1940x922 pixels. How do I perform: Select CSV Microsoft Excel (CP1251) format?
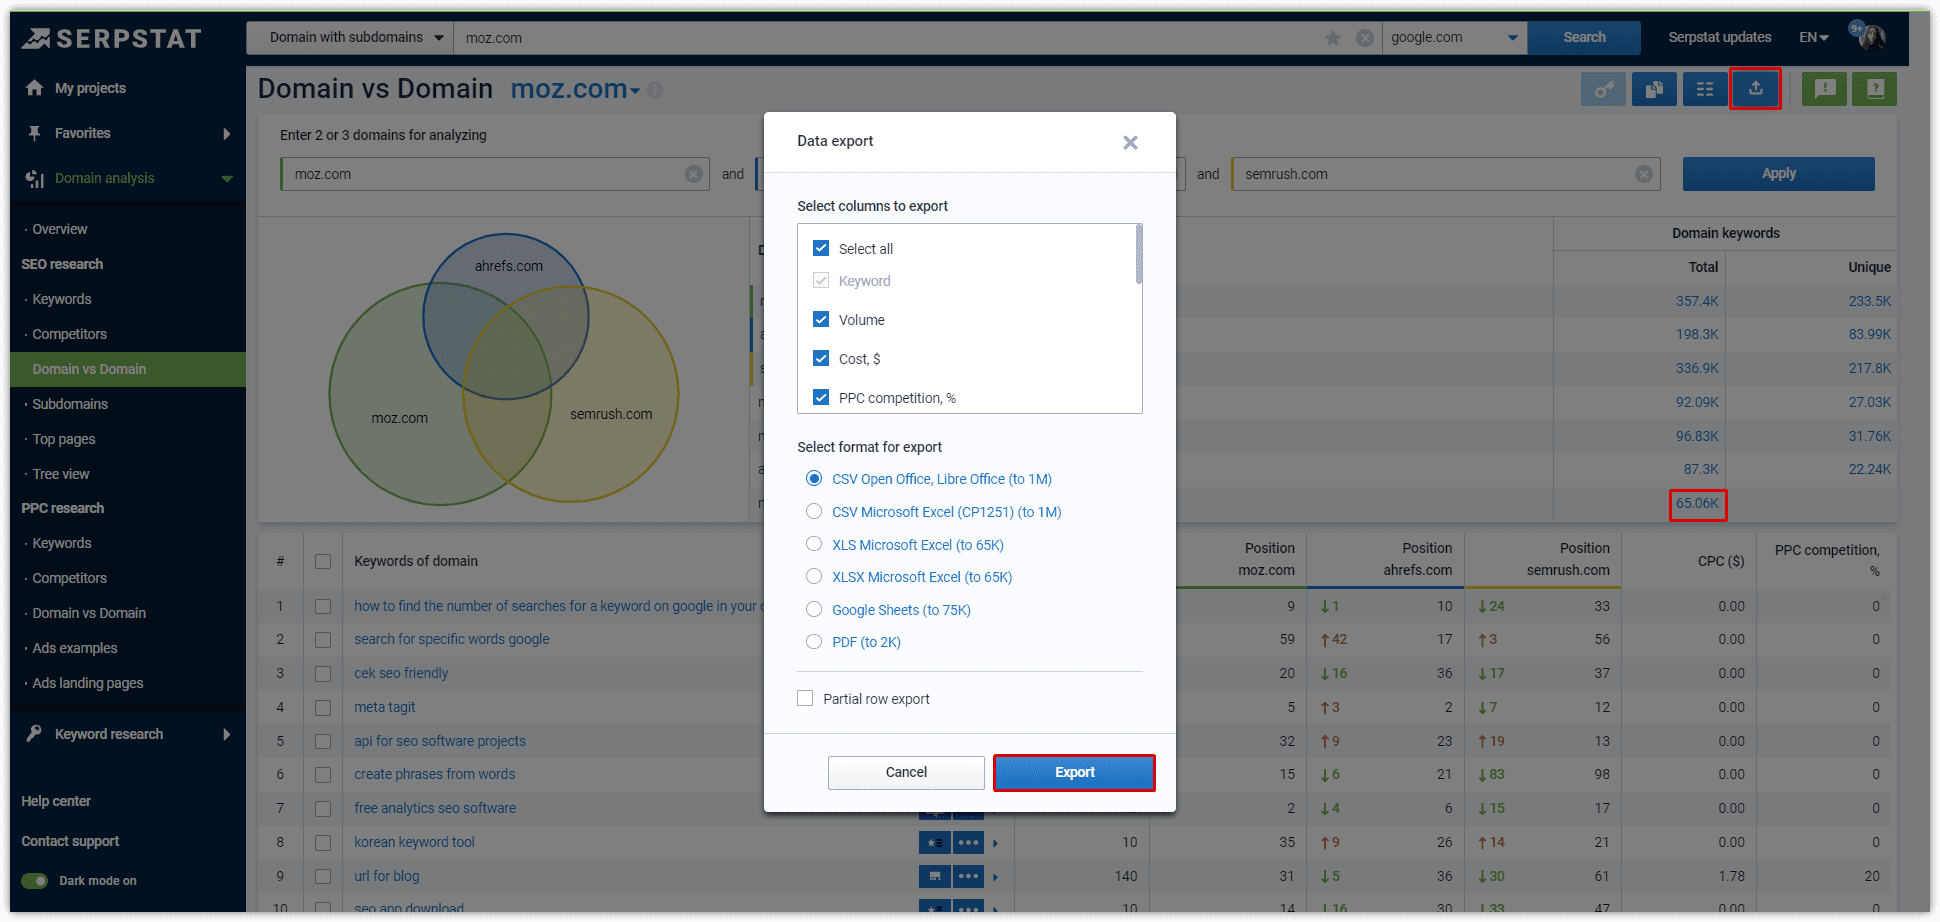coord(814,511)
